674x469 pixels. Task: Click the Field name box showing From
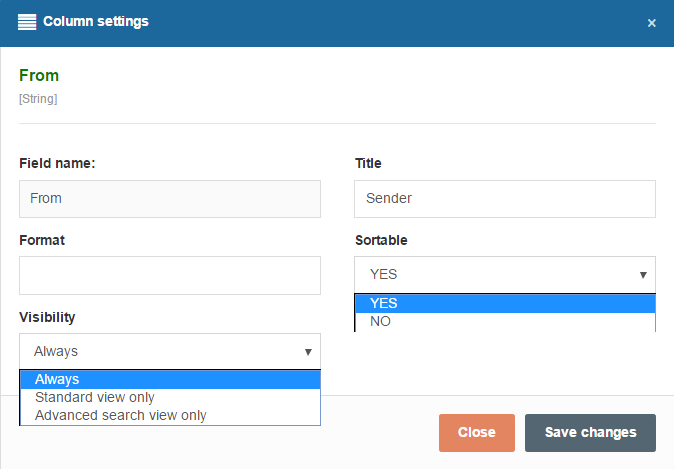point(169,198)
